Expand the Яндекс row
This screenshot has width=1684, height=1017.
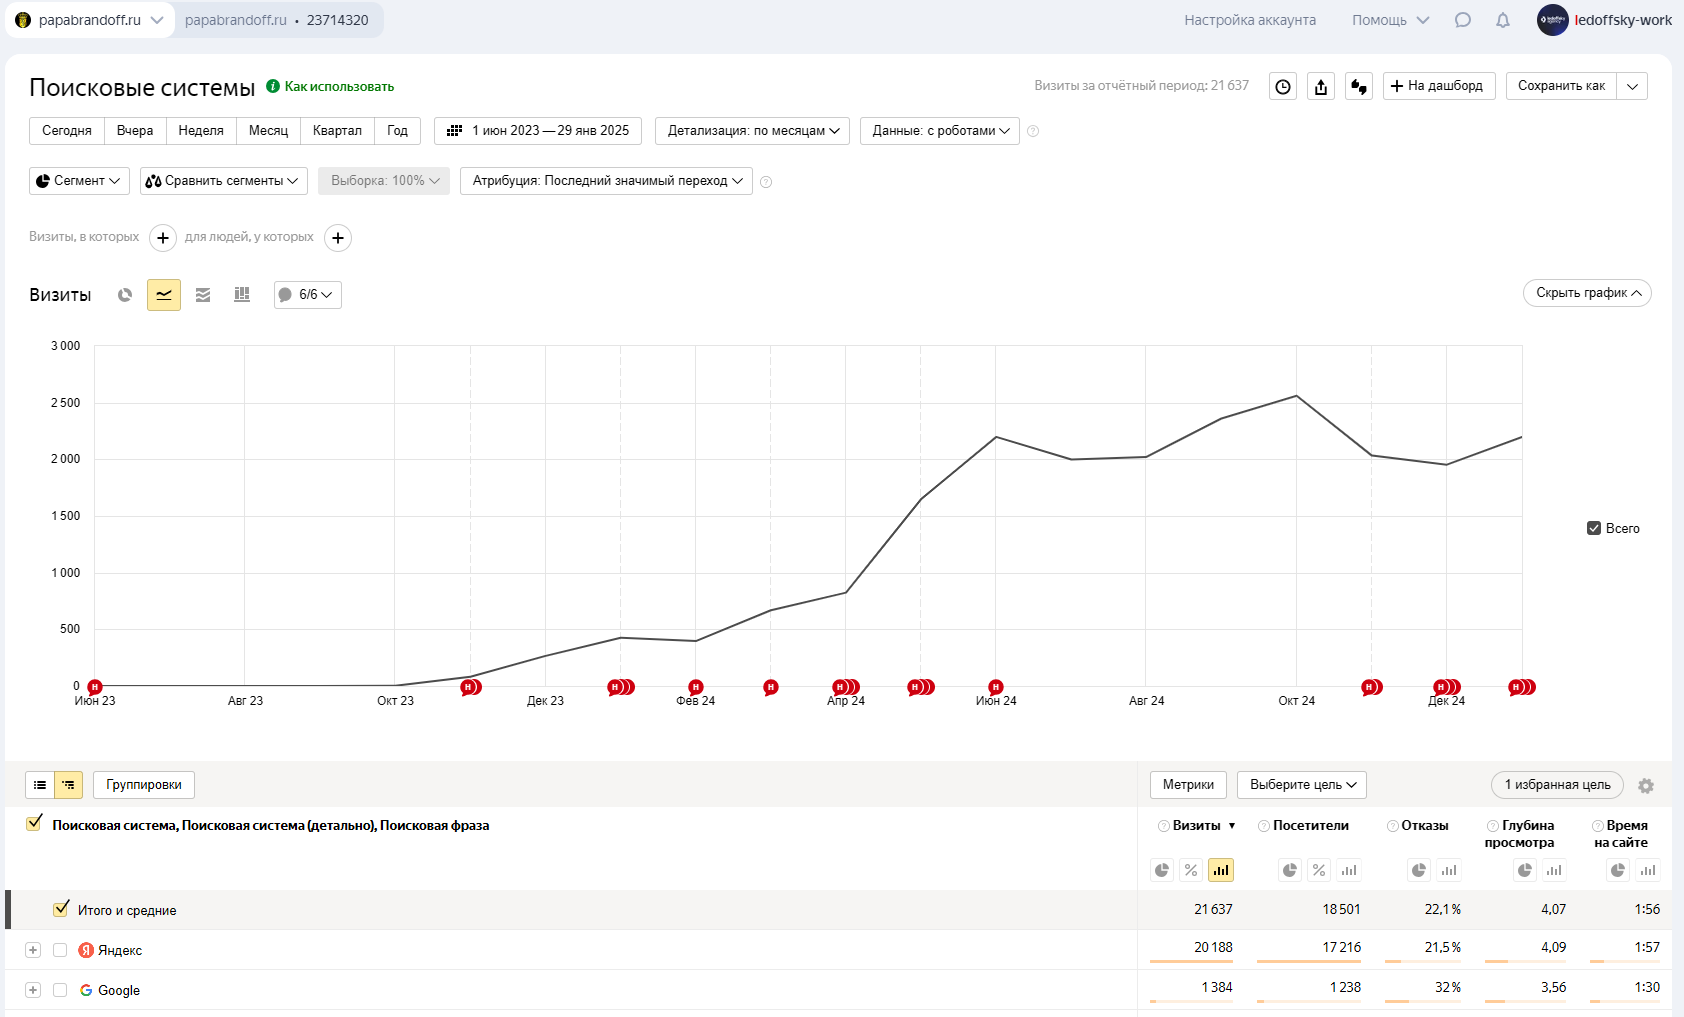point(33,950)
